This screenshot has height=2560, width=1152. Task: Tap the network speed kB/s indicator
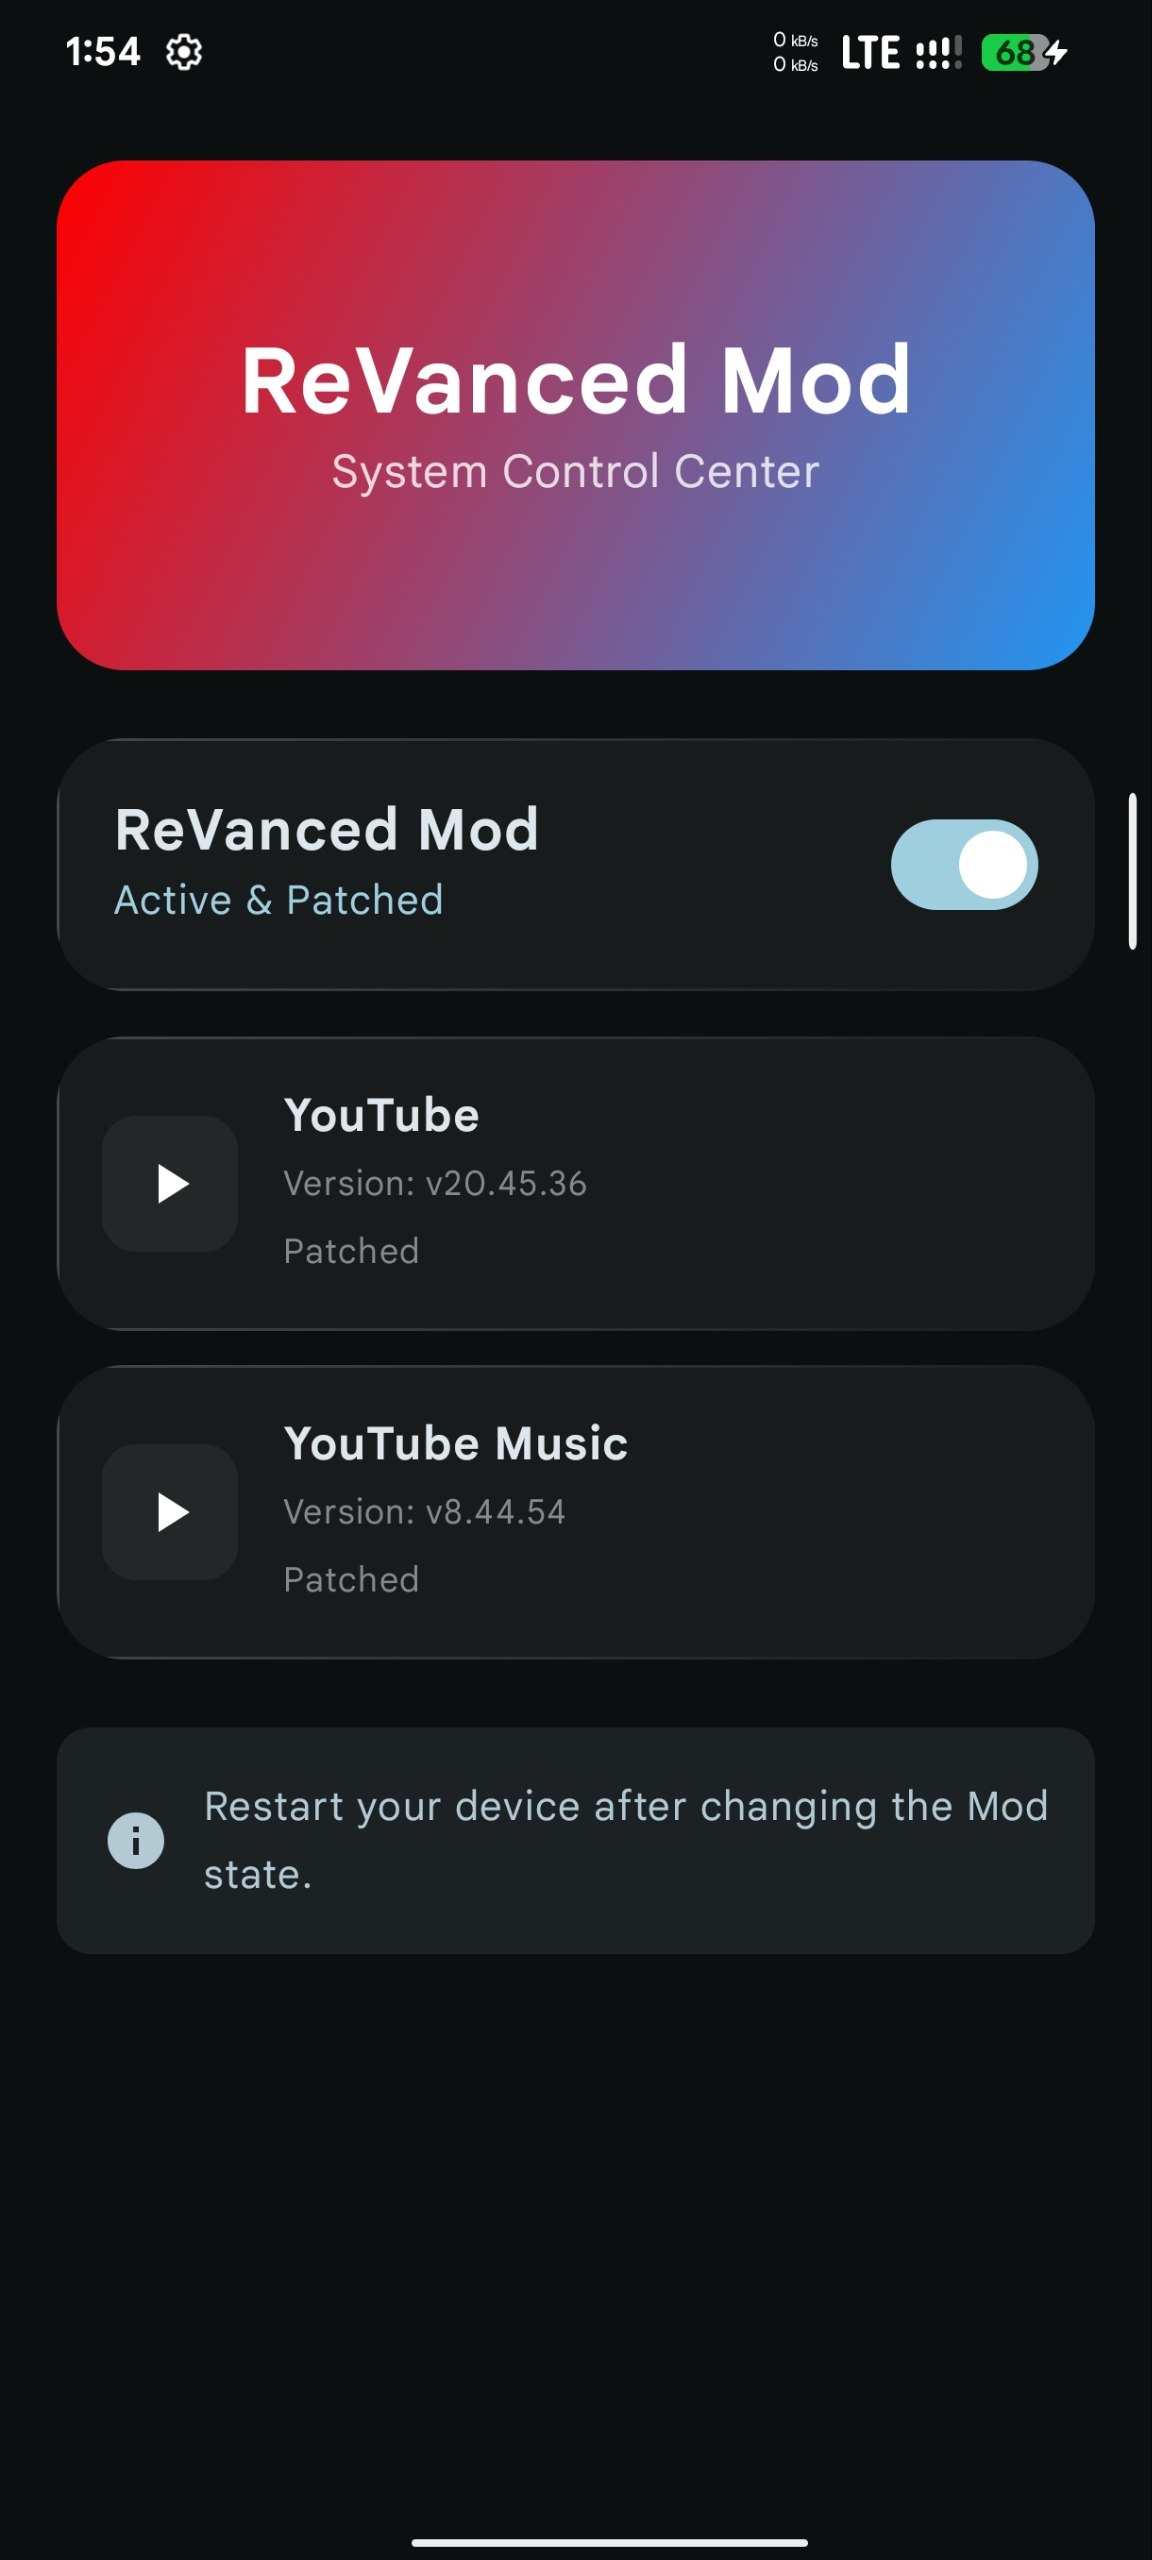[795, 52]
